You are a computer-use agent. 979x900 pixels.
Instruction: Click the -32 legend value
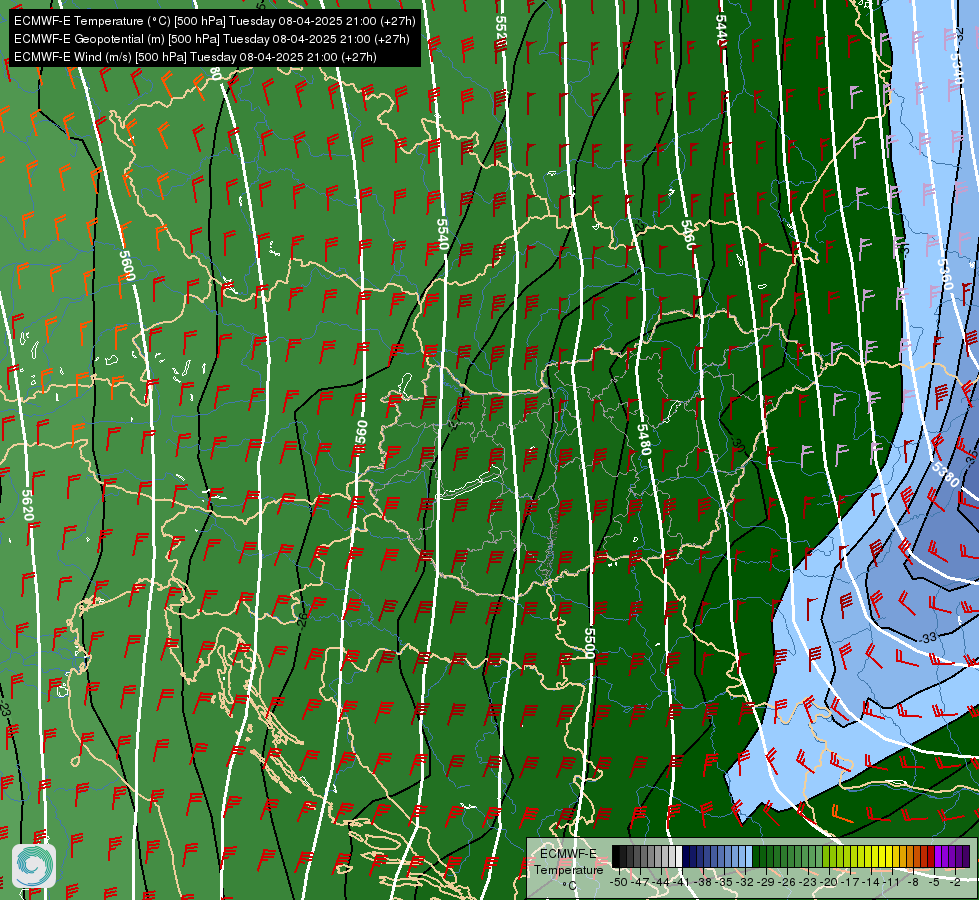pyautogui.click(x=745, y=882)
